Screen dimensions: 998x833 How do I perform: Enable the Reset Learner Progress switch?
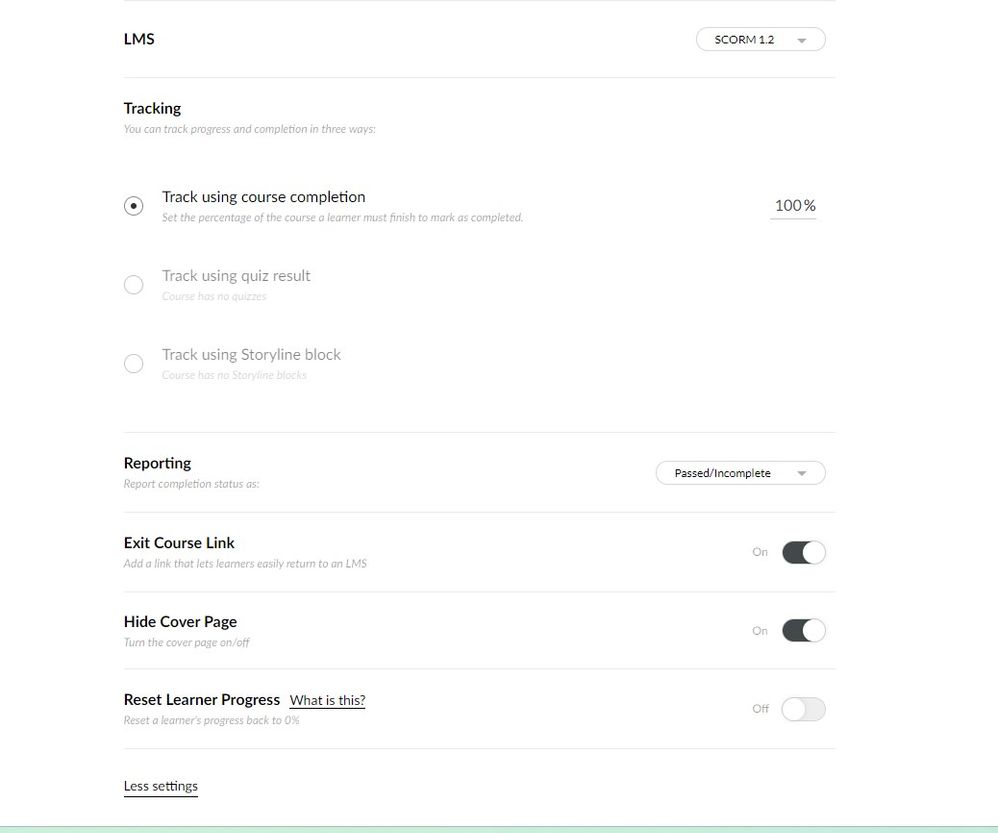click(x=803, y=709)
